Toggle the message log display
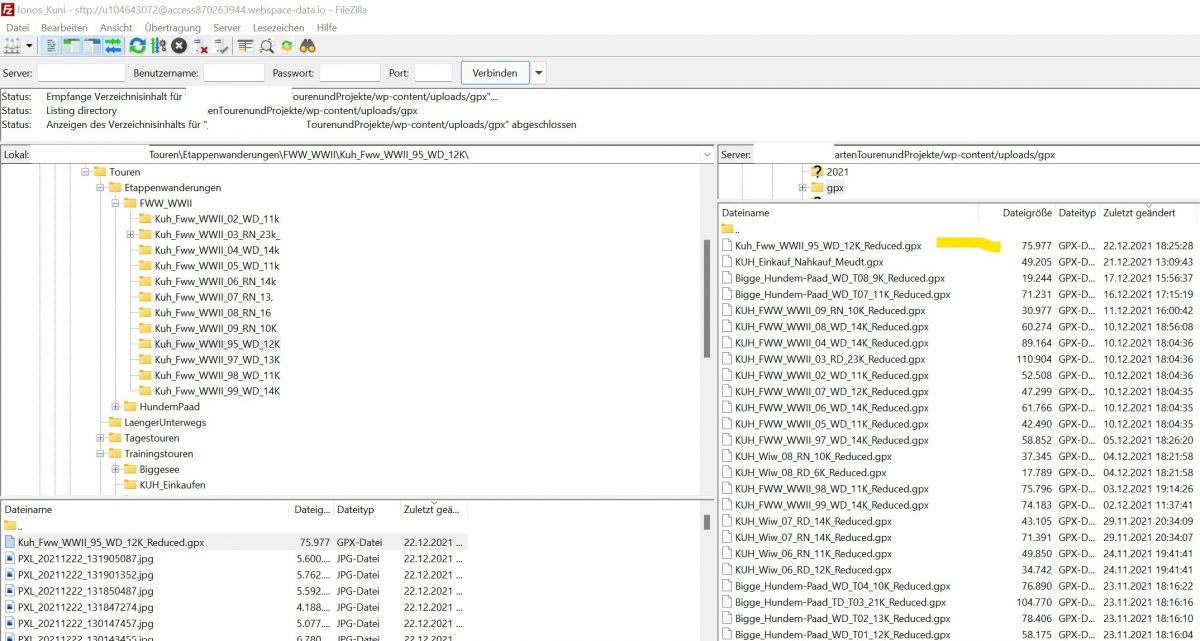1200x641 pixels. tap(52, 46)
